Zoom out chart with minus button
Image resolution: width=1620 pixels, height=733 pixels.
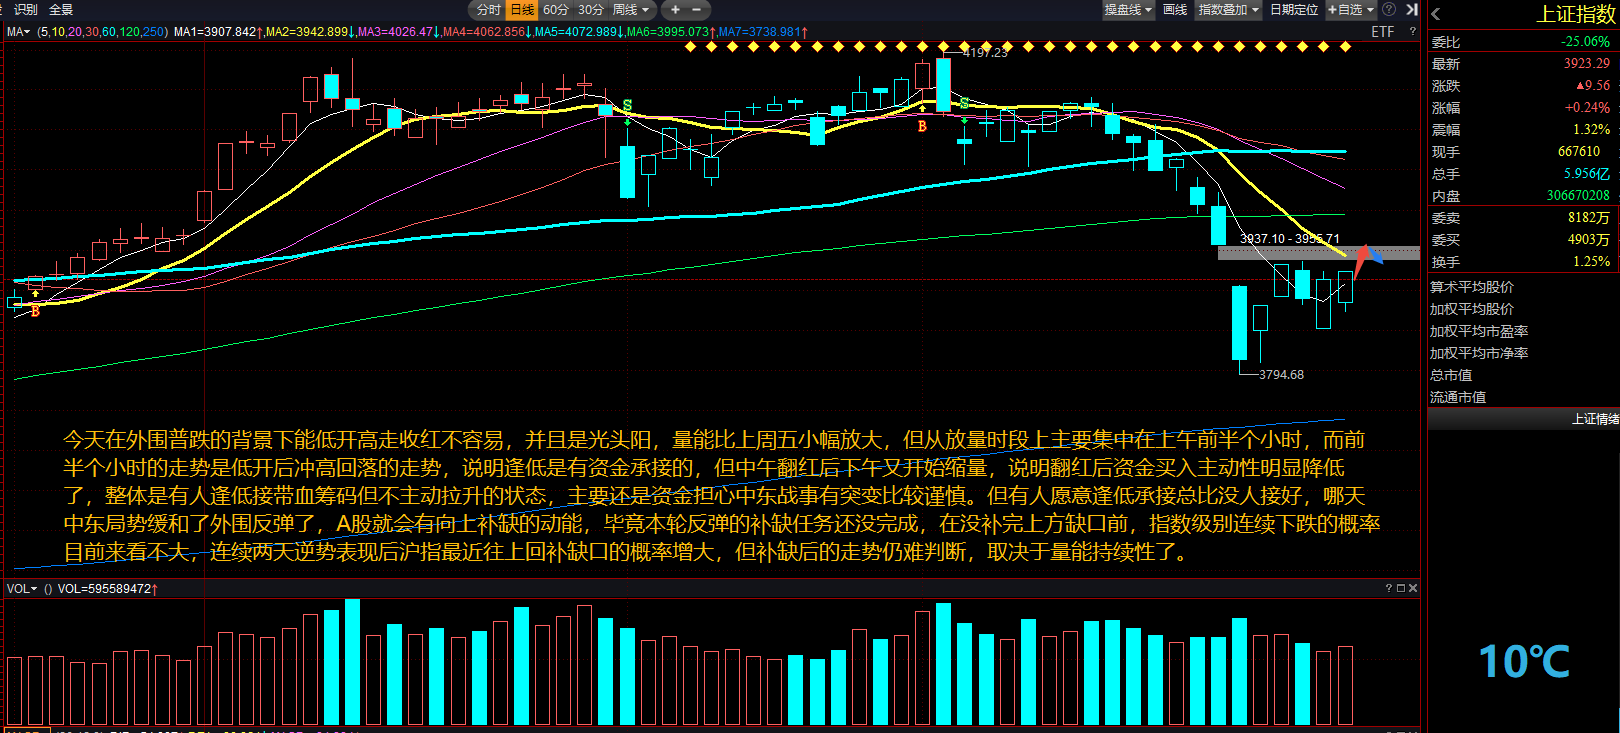coord(697,10)
